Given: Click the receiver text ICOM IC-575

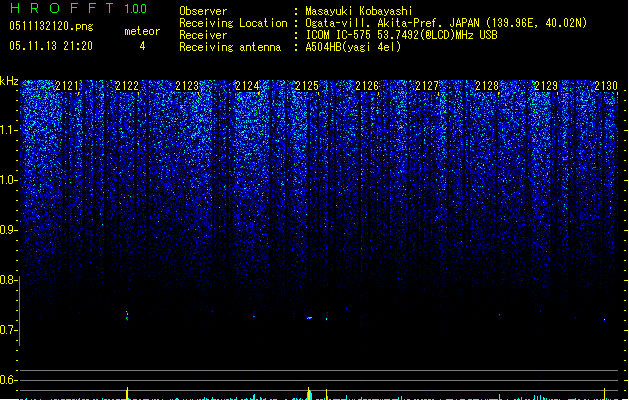Looking at the screenshot, I should (x=339, y=35).
